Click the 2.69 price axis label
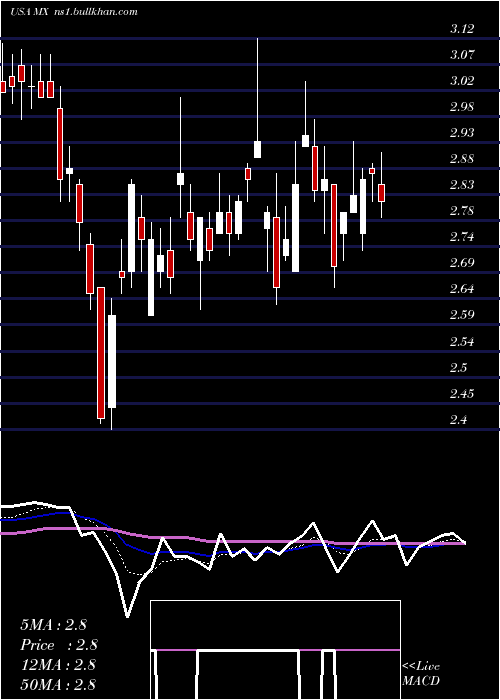 coord(461,263)
